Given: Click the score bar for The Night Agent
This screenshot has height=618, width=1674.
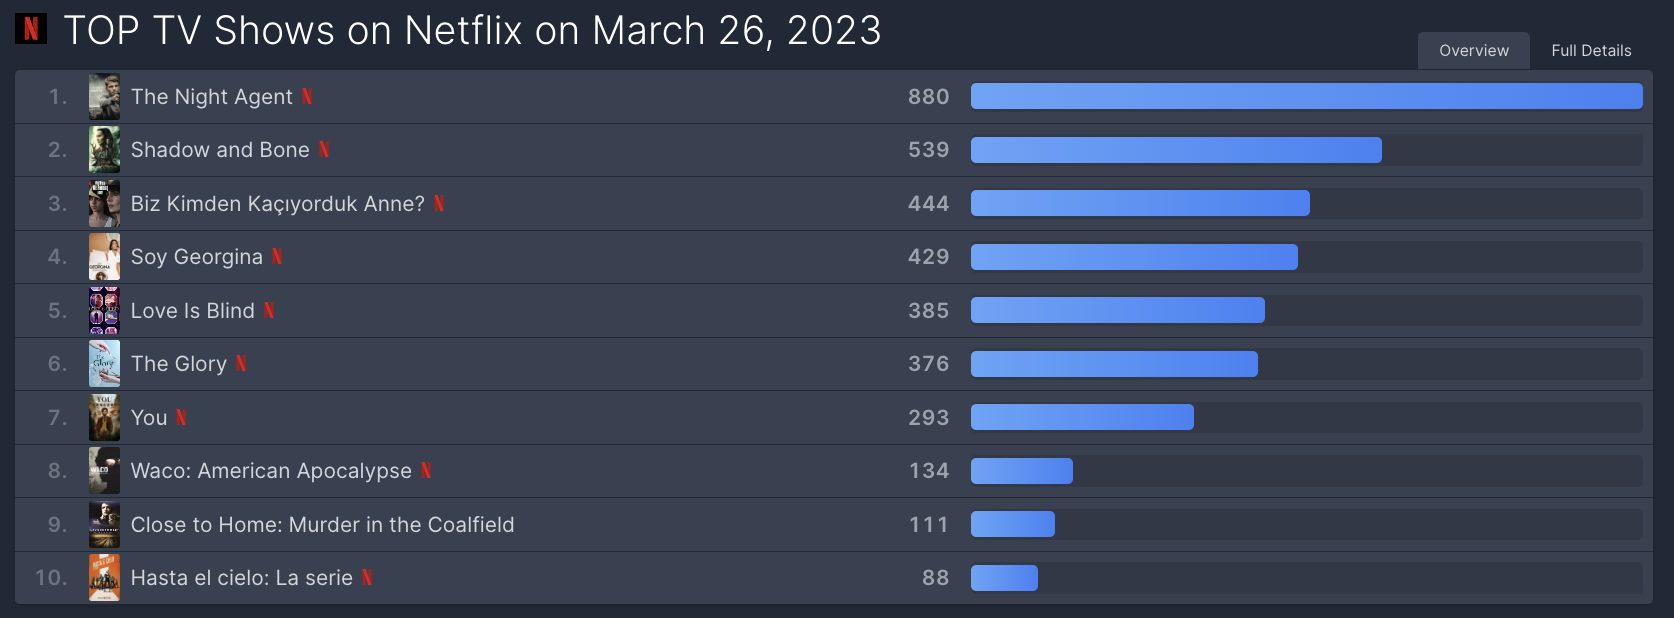Looking at the screenshot, I should [x=1306, y=97].
